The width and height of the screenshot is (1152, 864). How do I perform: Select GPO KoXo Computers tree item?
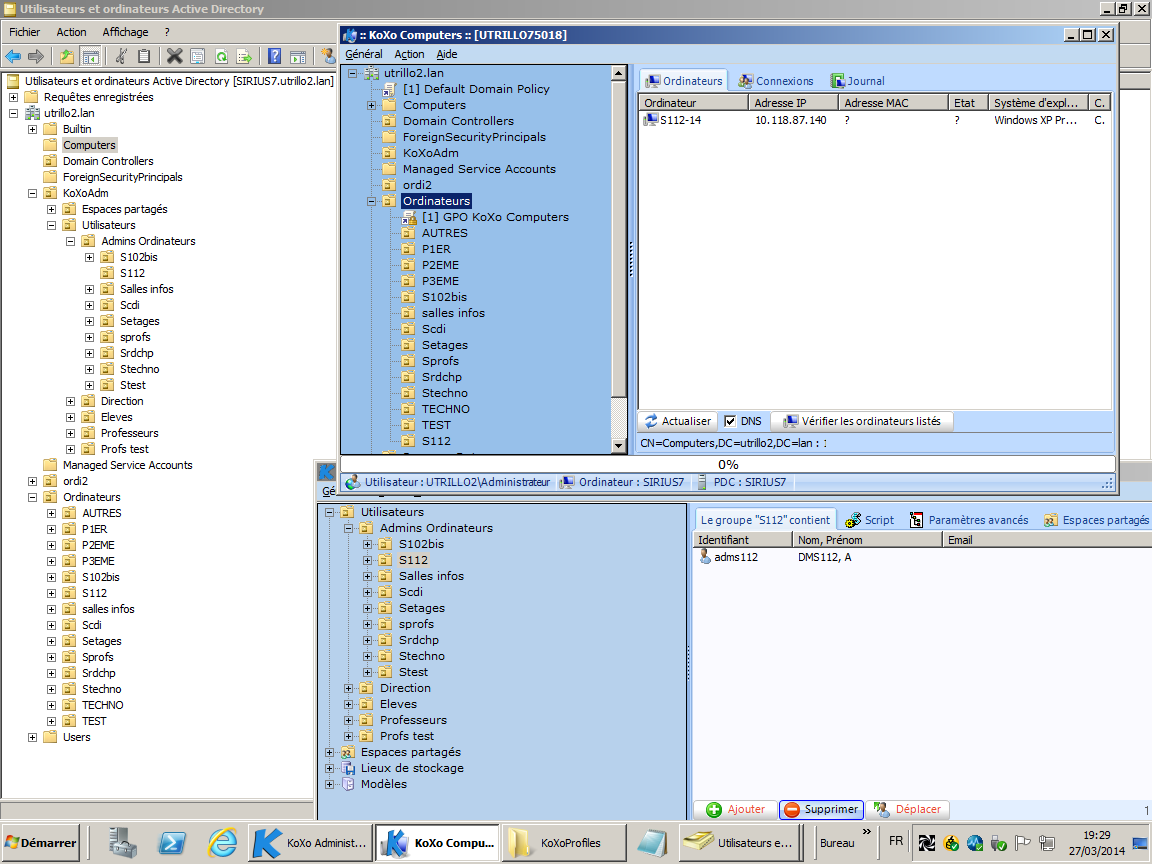pos(495,217)
